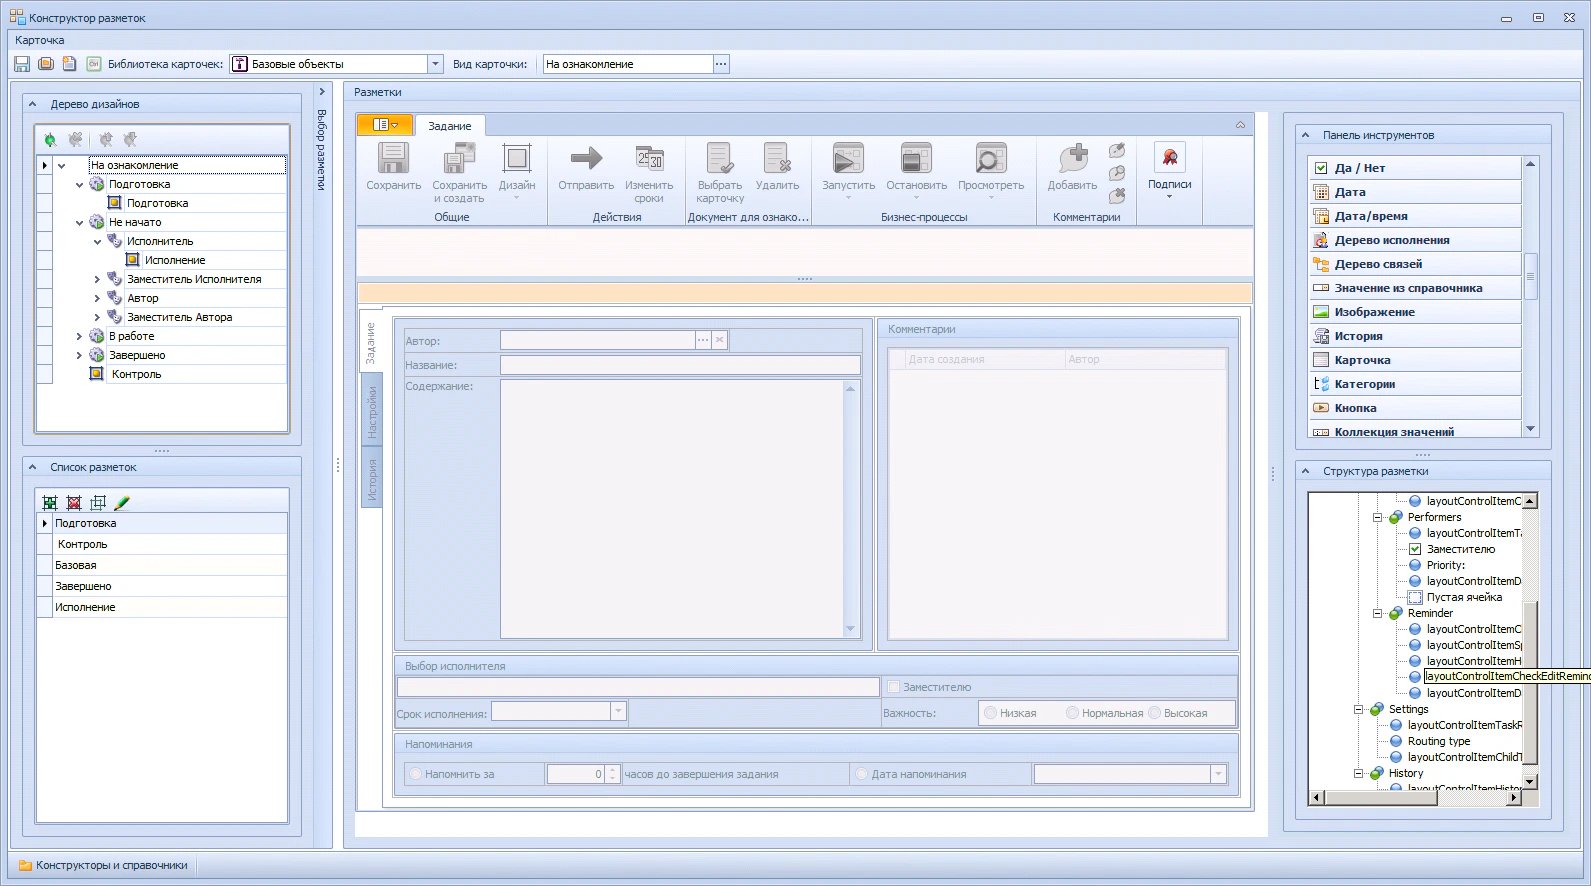The height and width of the screenshot is (886, 1591).
Task: Click the Отправить arrow icon
Action: click(x=586, y=158)
